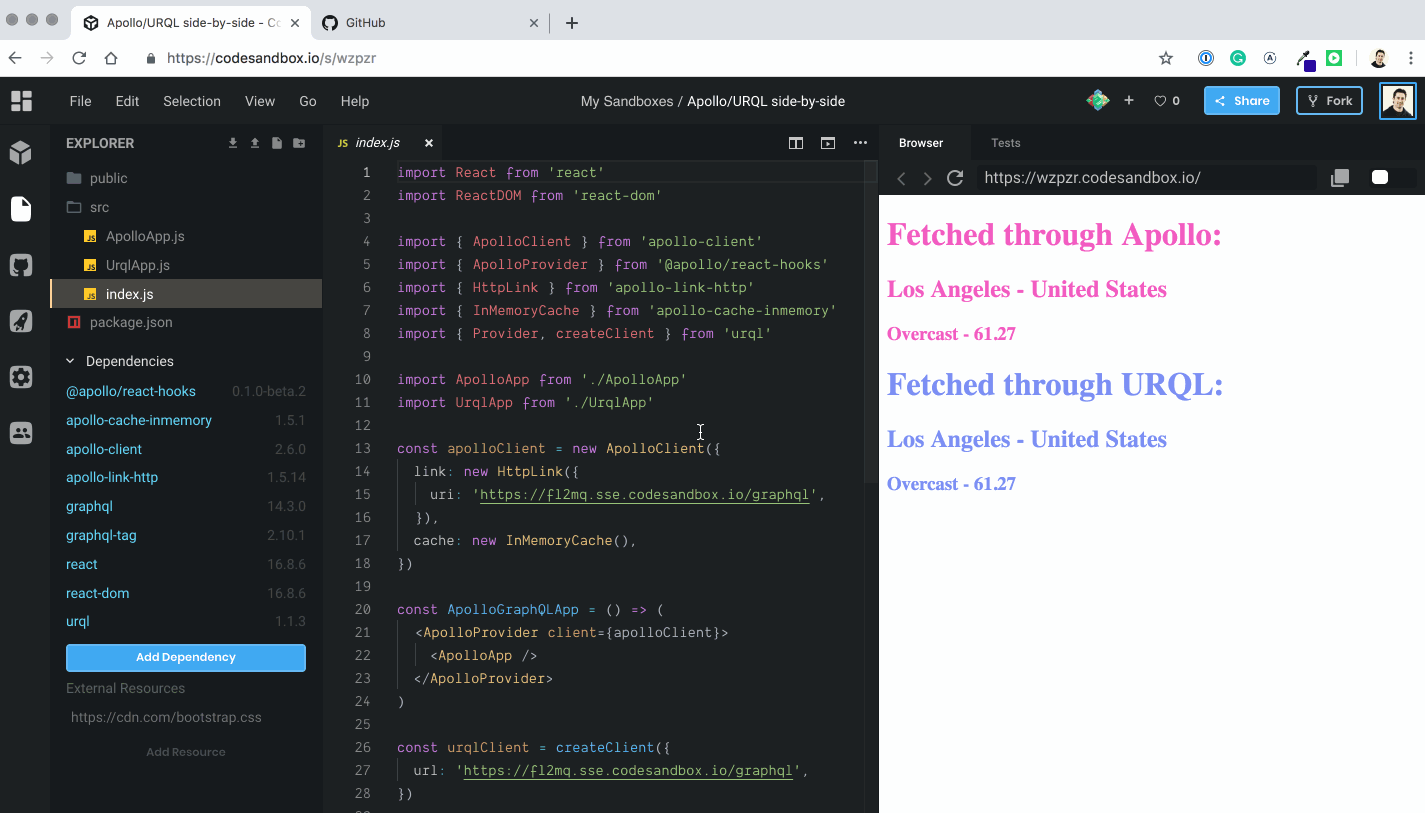The width and height of the screenshot is (1425, 813).
Task: Open preview in a new window
Action: click(x=1339, y=177)
